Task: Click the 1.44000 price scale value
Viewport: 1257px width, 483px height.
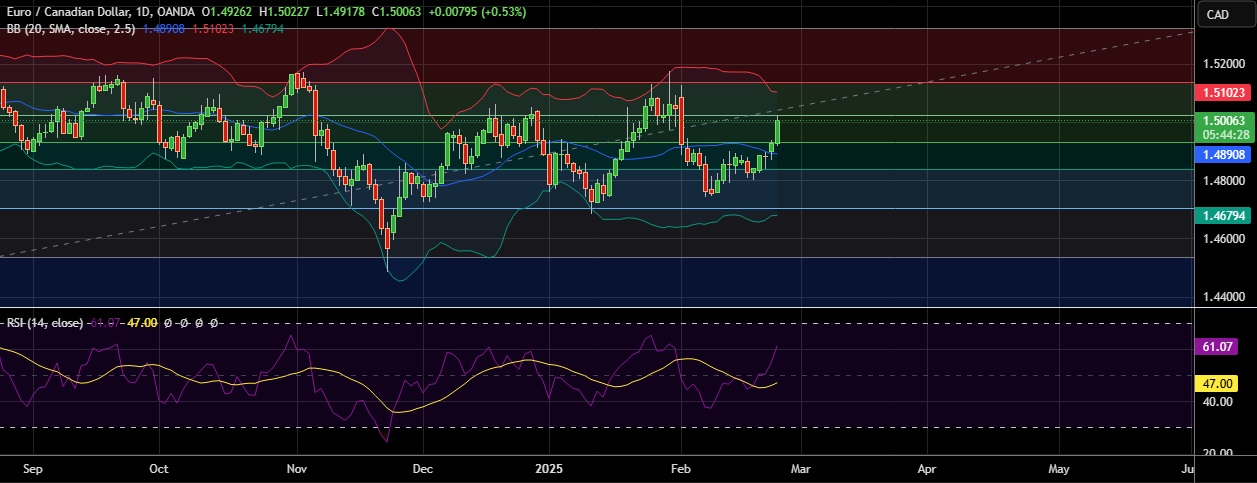Action: tap(1224, 297)
